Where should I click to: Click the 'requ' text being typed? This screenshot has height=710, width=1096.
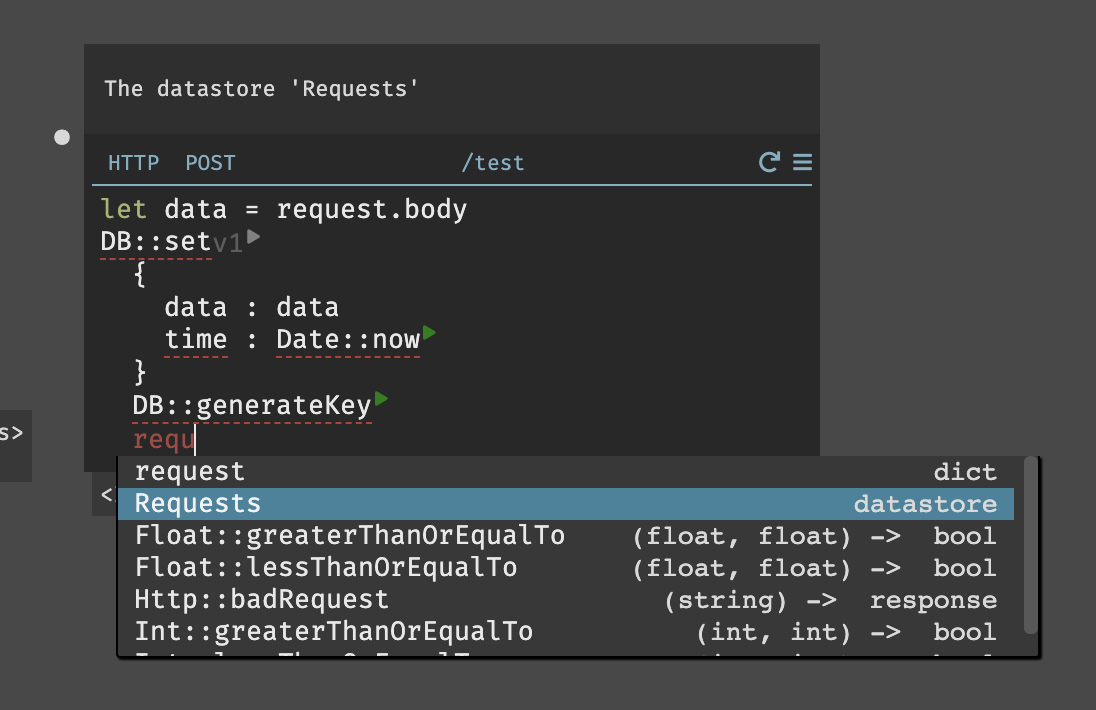click(164, 440)
